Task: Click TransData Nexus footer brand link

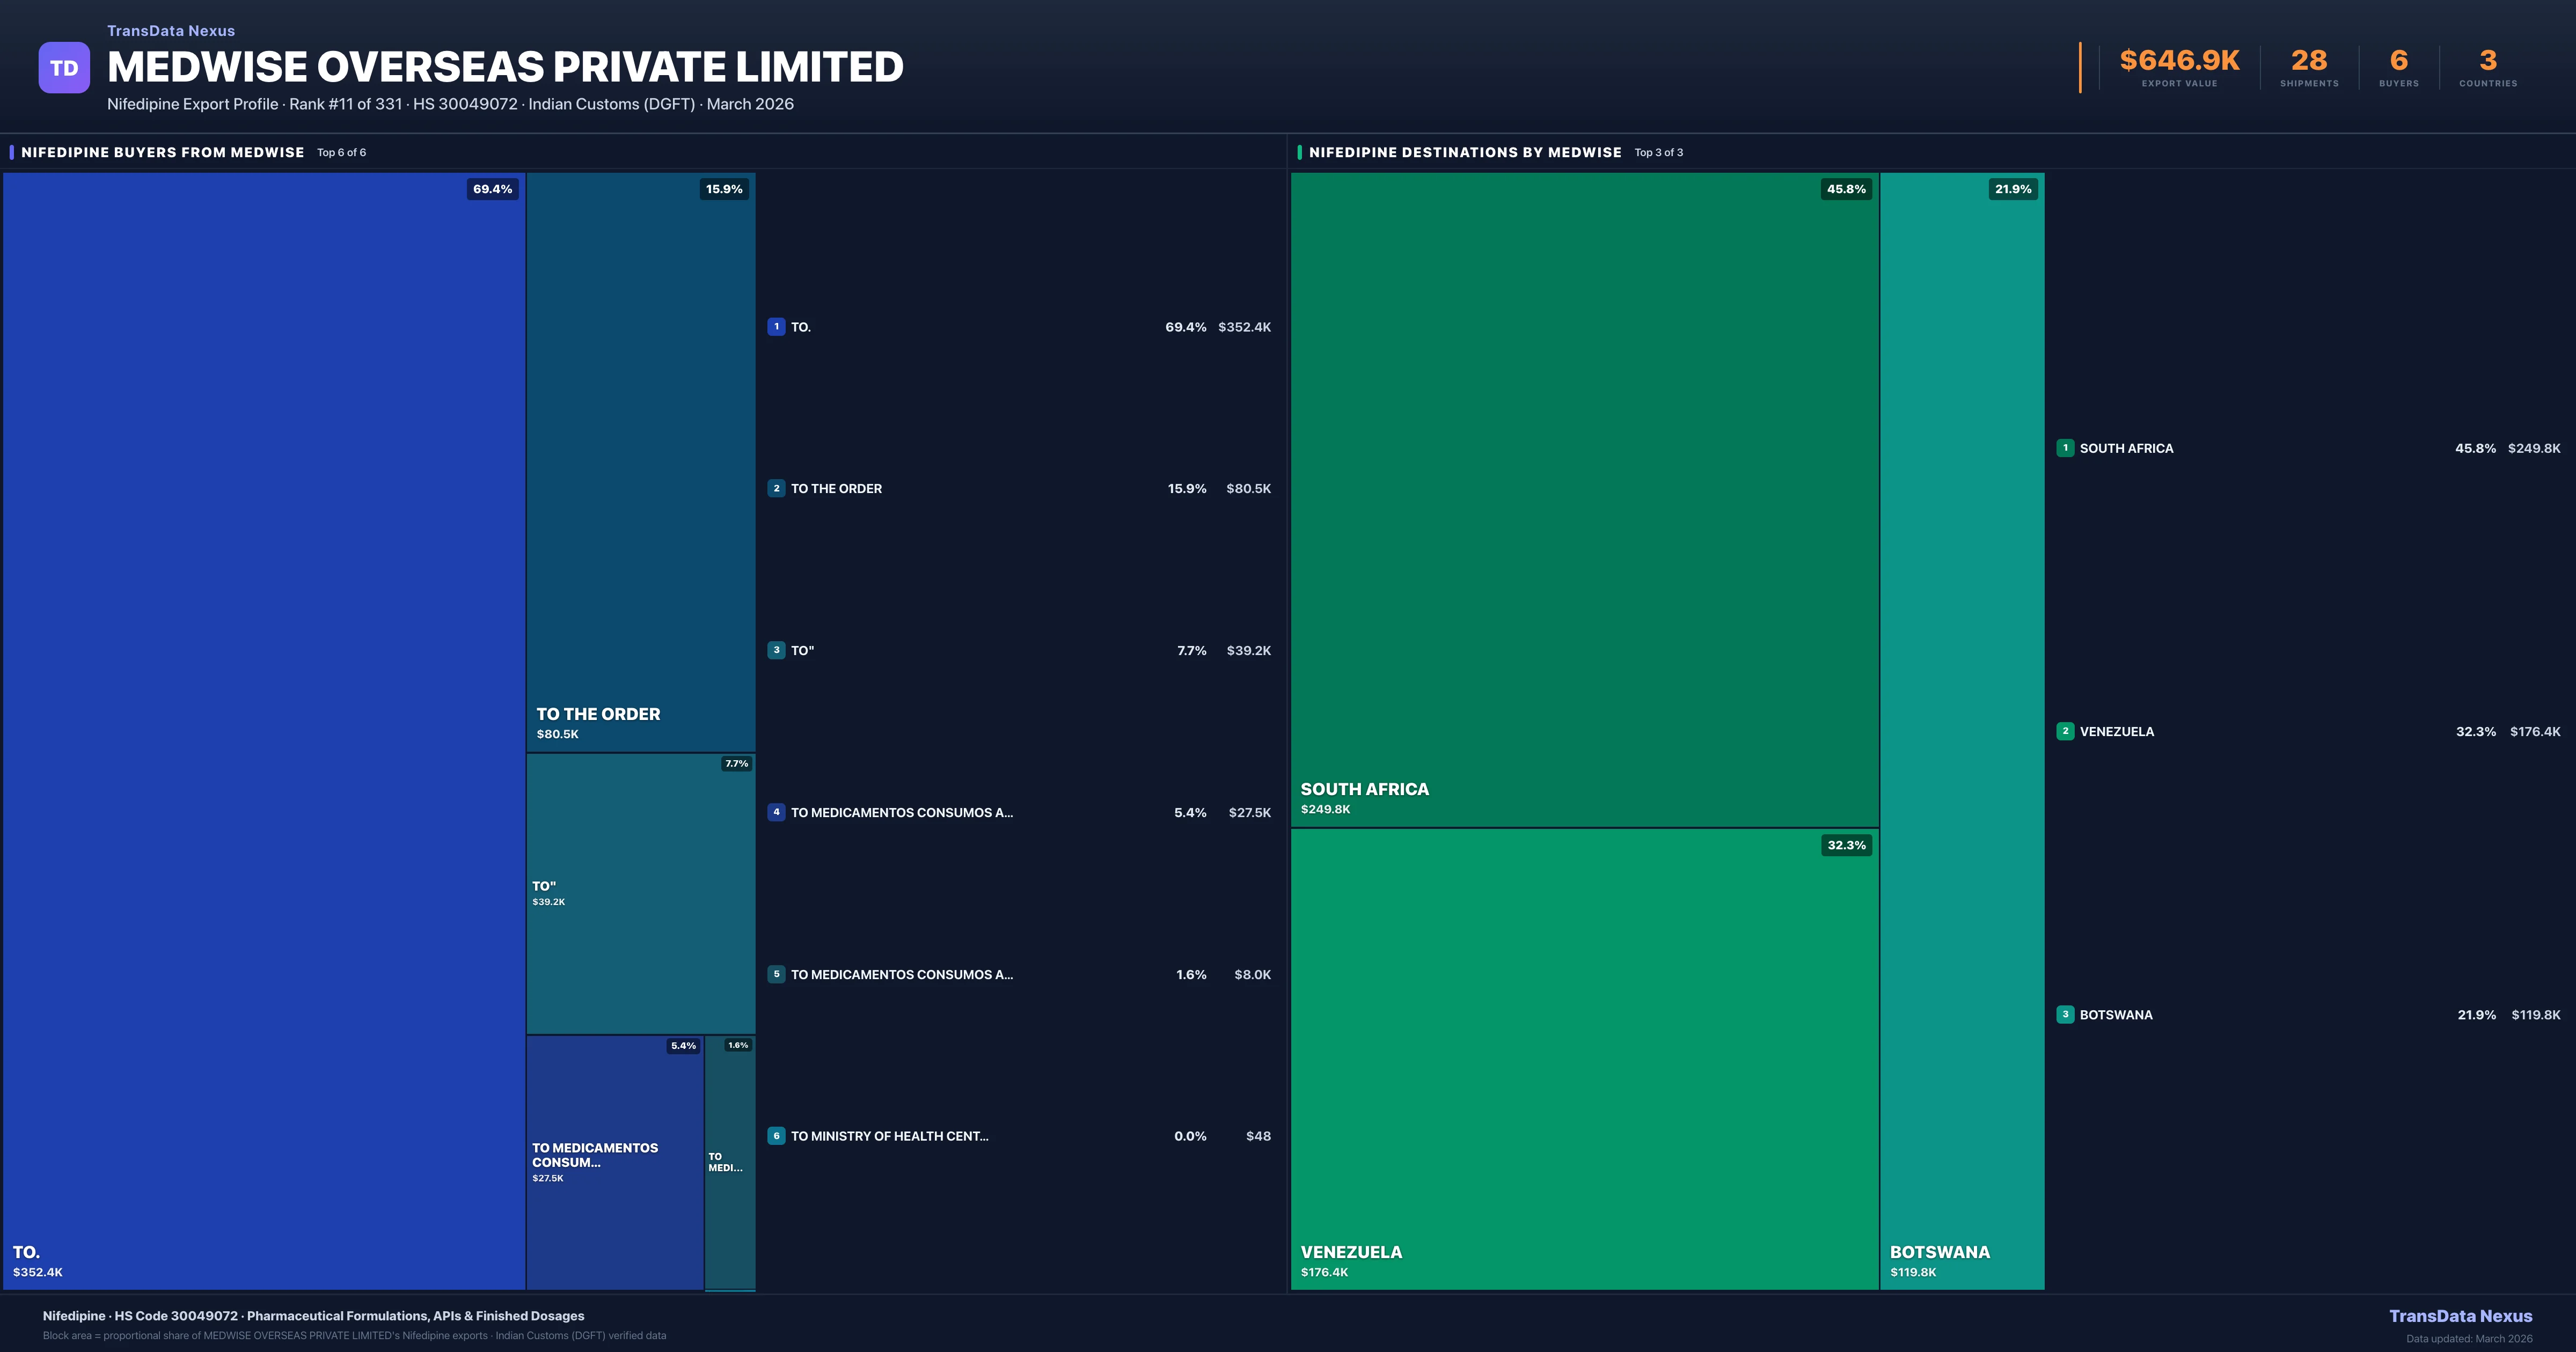Action: coord(2460,1316)
